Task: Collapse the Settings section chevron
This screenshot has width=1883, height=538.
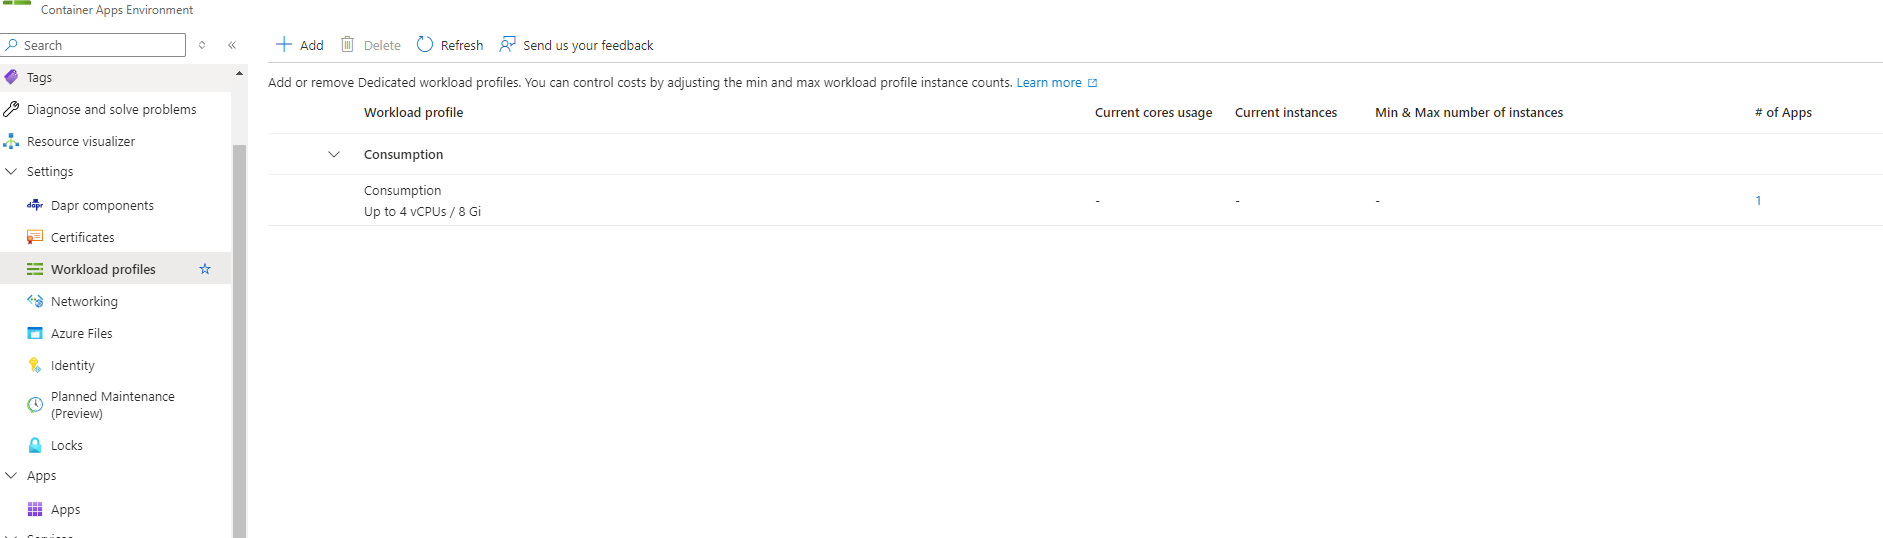Action: pyautogui.click(x=11, y=171)
